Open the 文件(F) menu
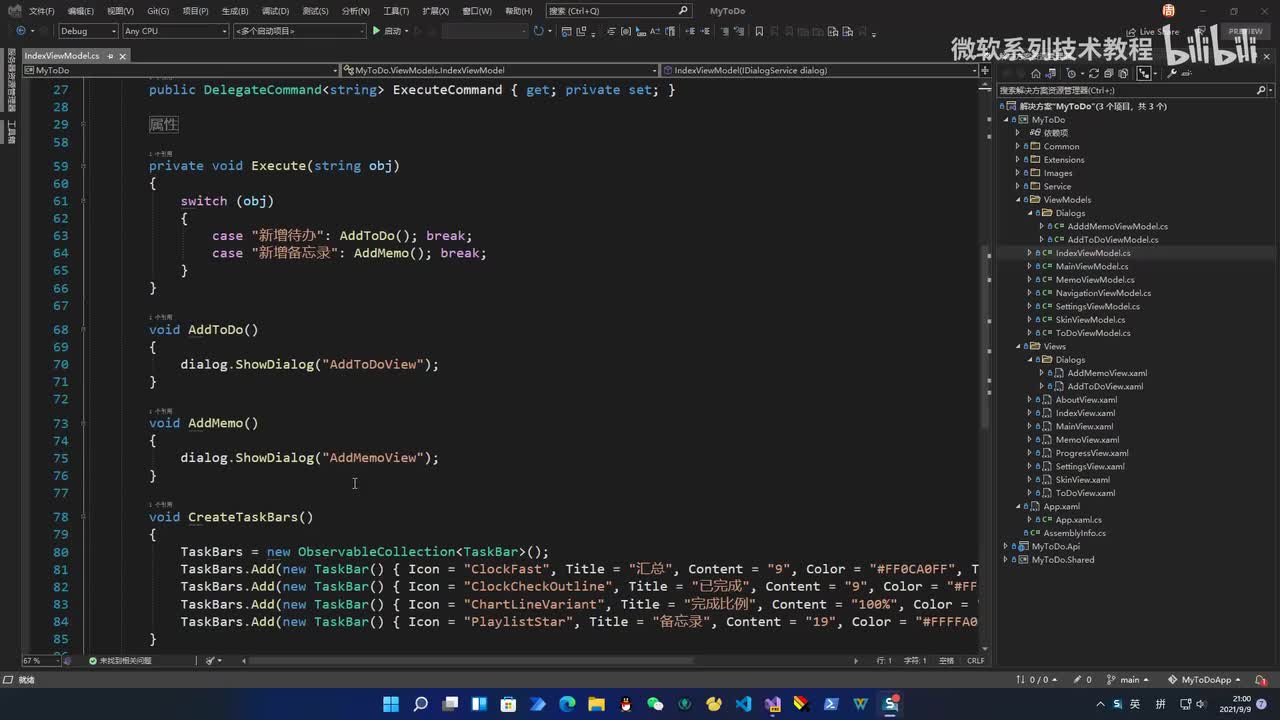 pyautogui.click(x=42, y=11)
